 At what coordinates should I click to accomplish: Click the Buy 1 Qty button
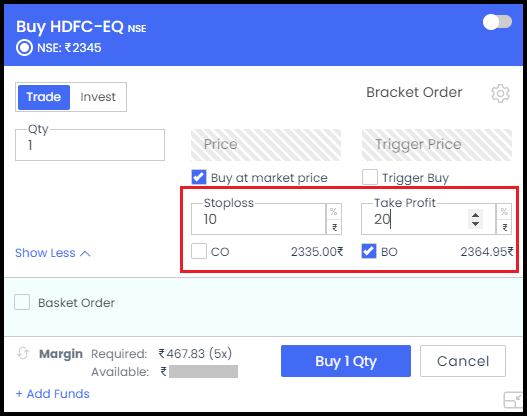click(346, 361)
